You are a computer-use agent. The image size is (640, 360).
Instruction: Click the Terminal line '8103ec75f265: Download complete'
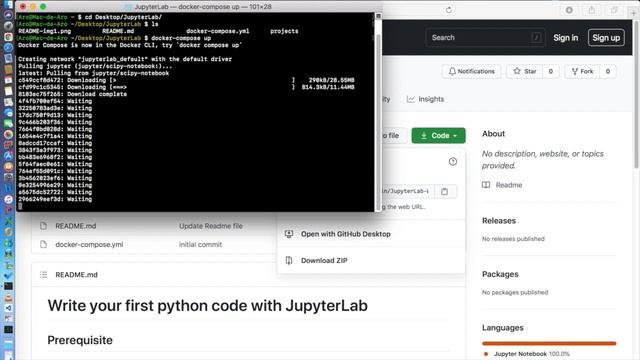click(73, 94)
